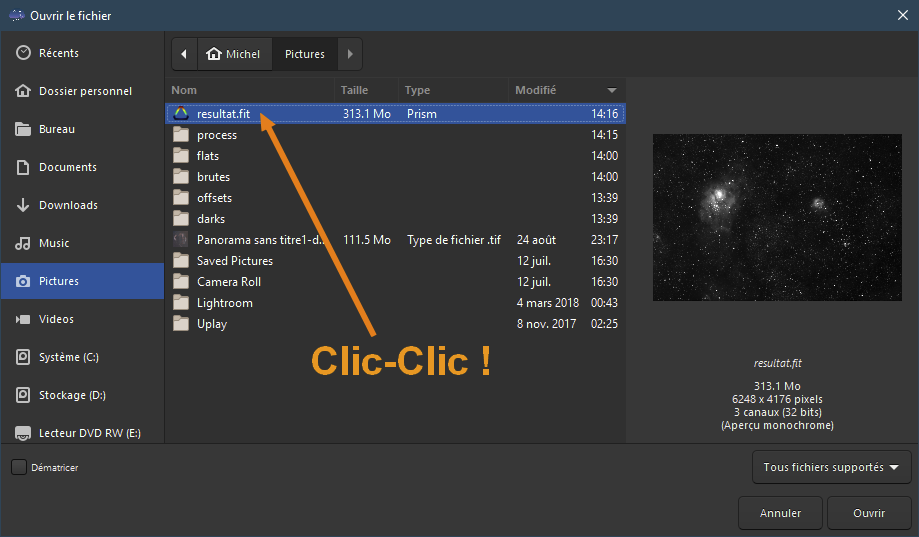This screenshot has width=919, height=537.
Task: Sort files by the Taille column
Action: (x=366, y=90)
